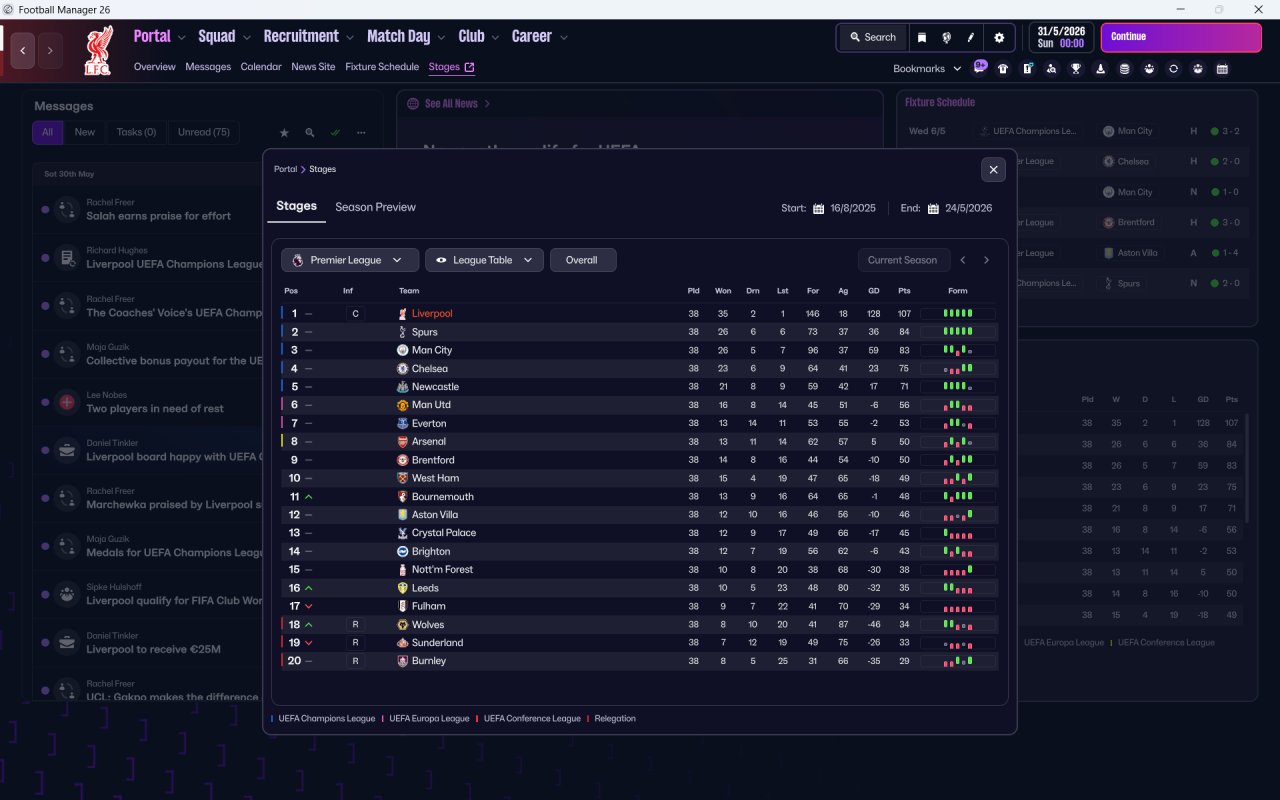Image resolution: width=1280 pixels, height=800 pixels.
Task: Show previous season with left chevron
Action: click(x=963, y=260)
